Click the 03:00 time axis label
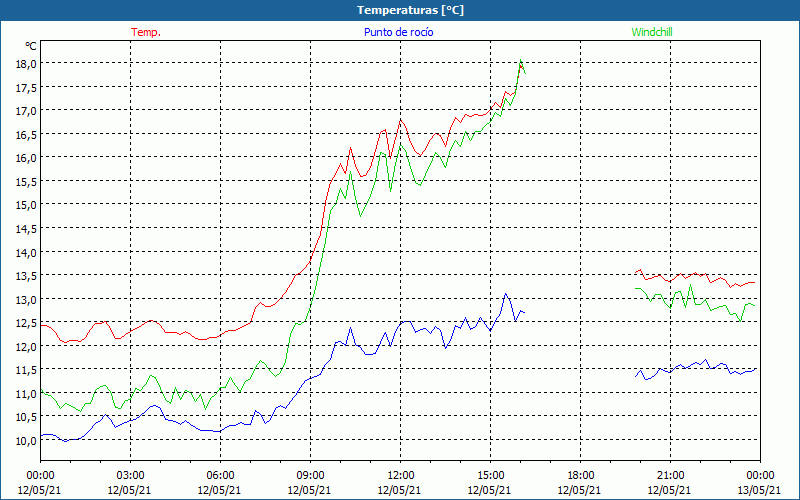 click(x=130, y=476)
